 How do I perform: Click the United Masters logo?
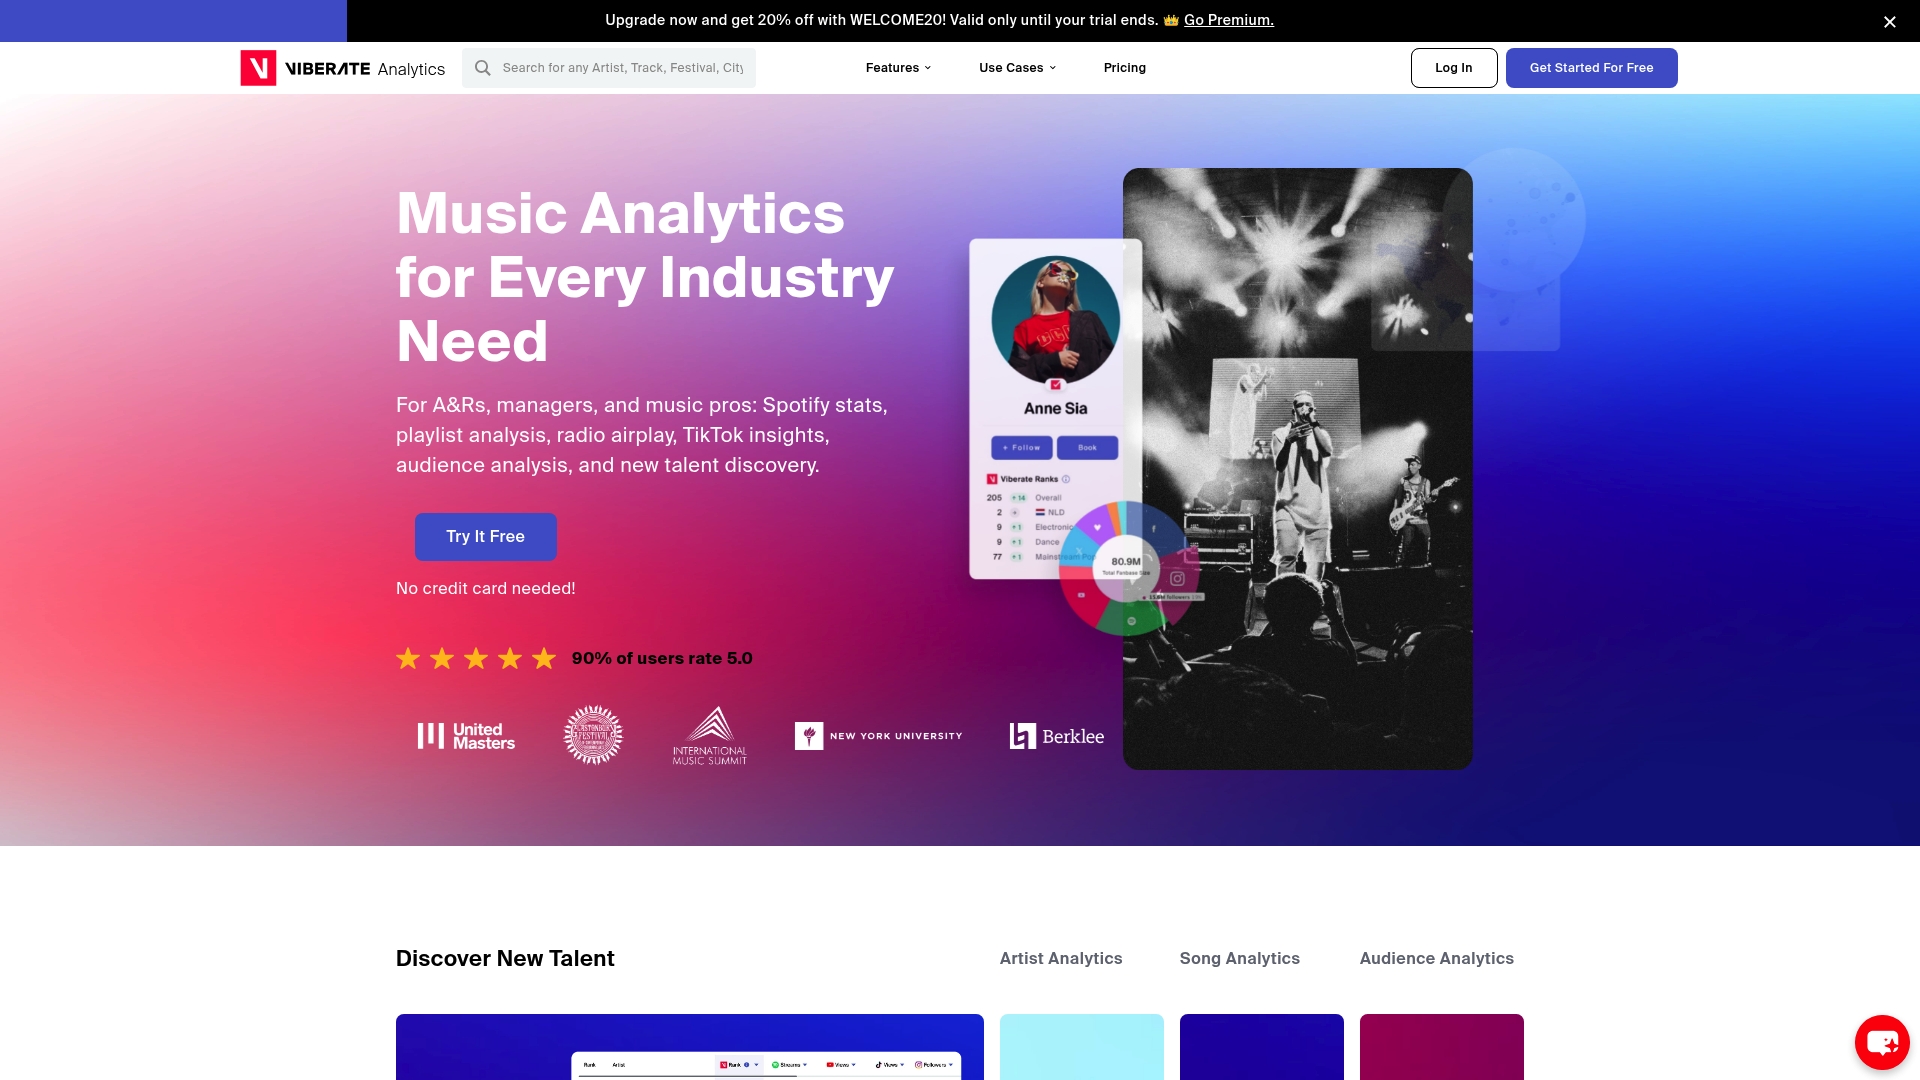pos(466,736)
